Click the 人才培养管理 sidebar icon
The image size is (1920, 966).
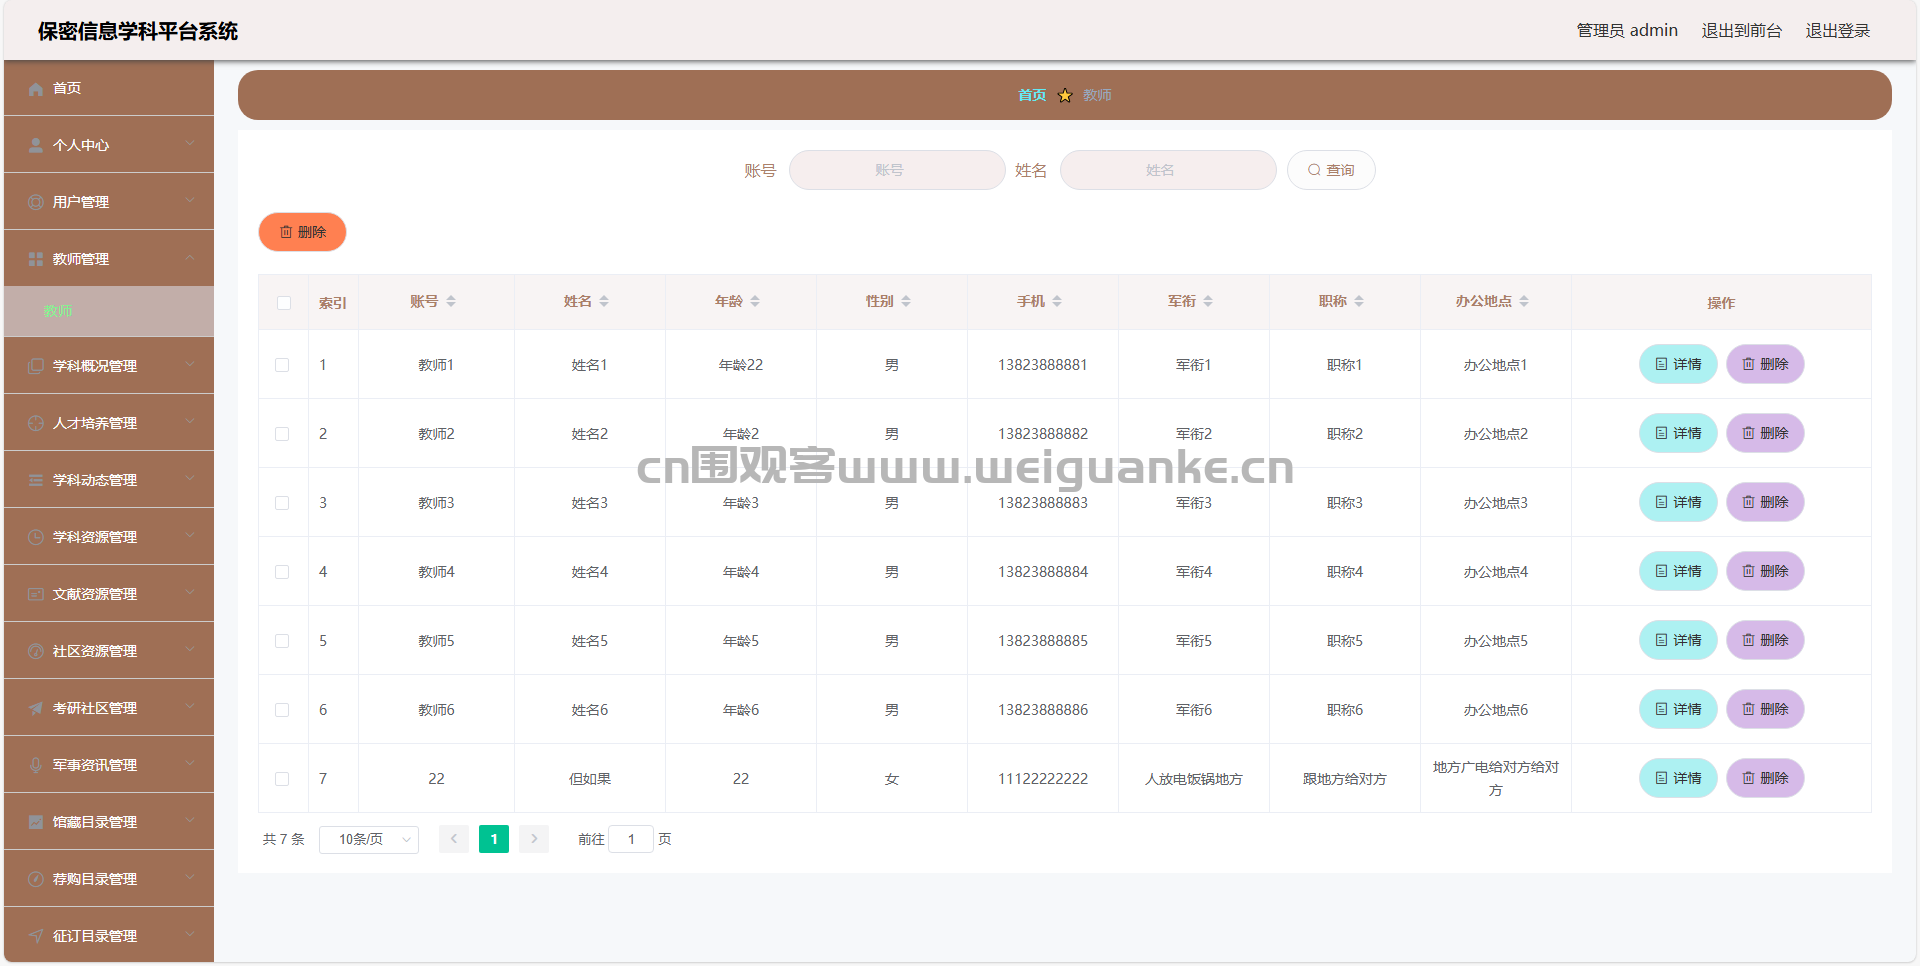[x=36, y=424]
